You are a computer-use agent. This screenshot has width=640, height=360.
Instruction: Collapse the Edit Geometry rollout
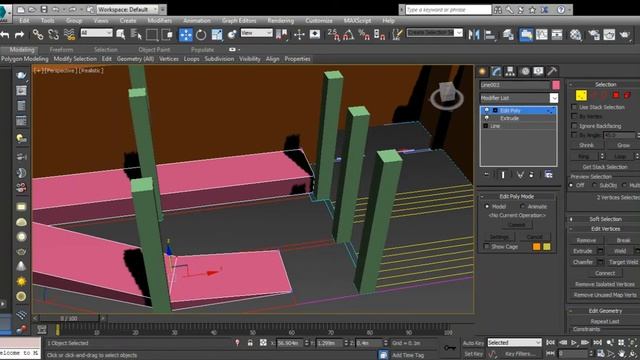605,311
